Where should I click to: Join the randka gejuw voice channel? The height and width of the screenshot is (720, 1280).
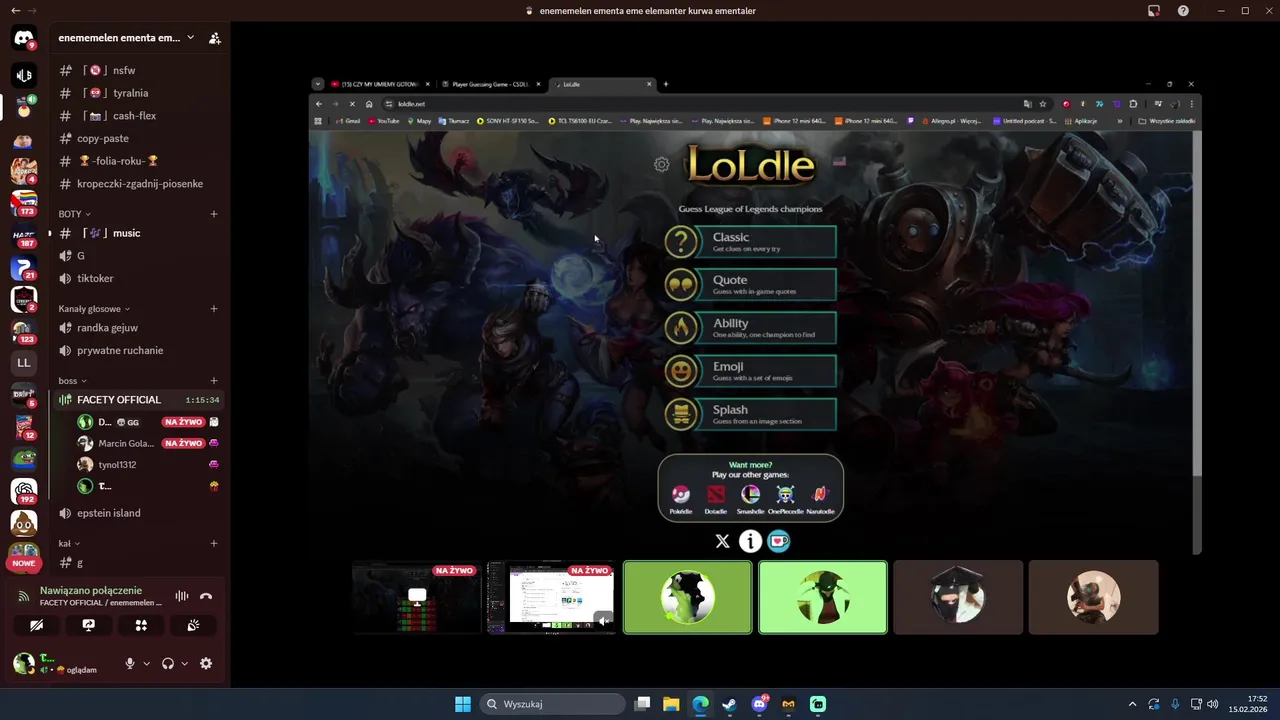[140, 328]
